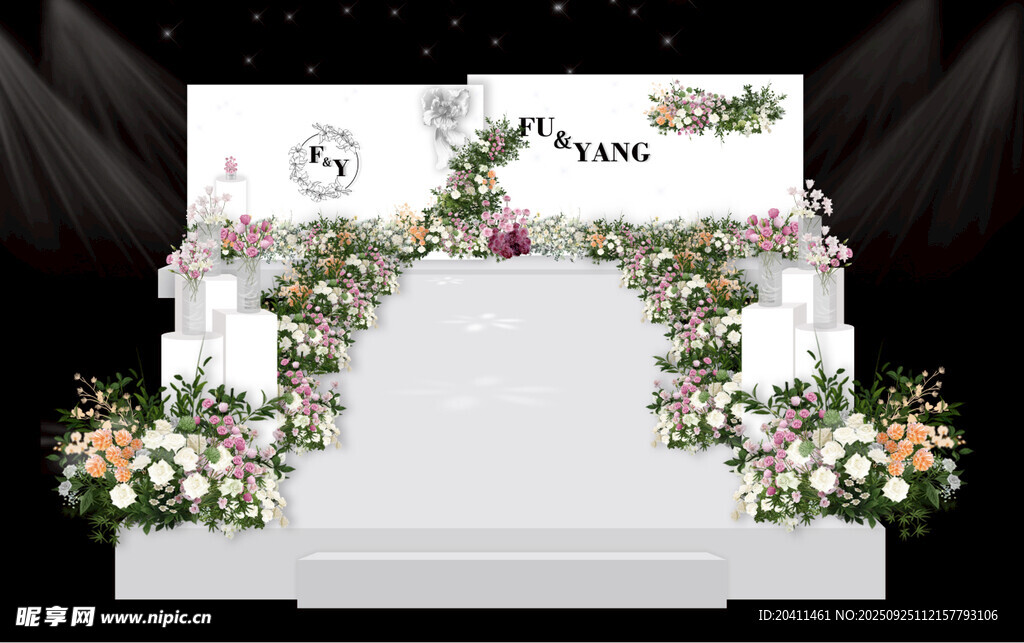The image size is (1024, 643).
Task: Select the large bottom-right floral arrangement
Action: pos(850,455)
